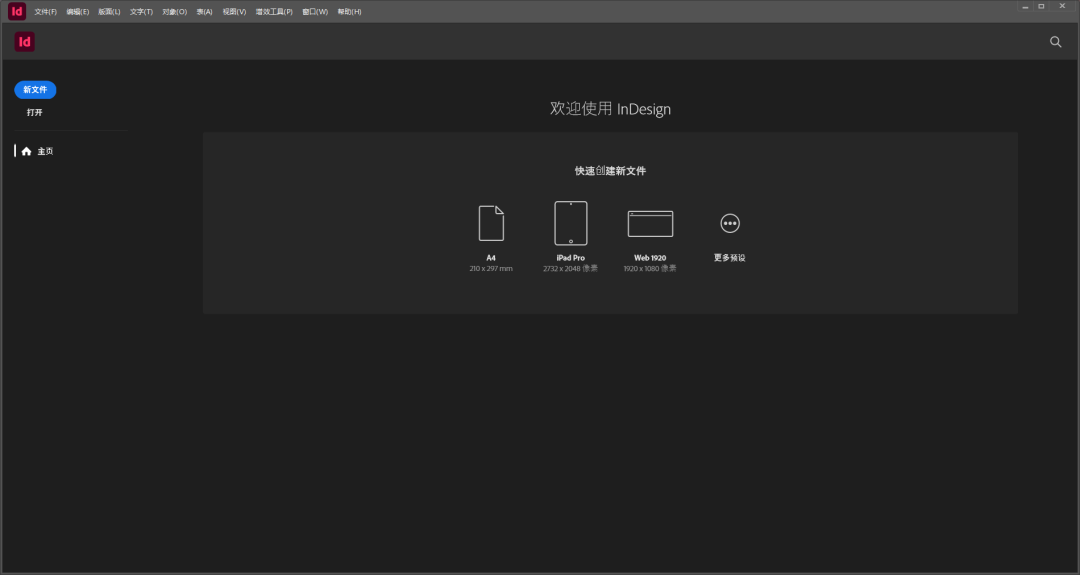
Task: Open 更多预设 via the three-dot icon
Action: coord(730,223)
